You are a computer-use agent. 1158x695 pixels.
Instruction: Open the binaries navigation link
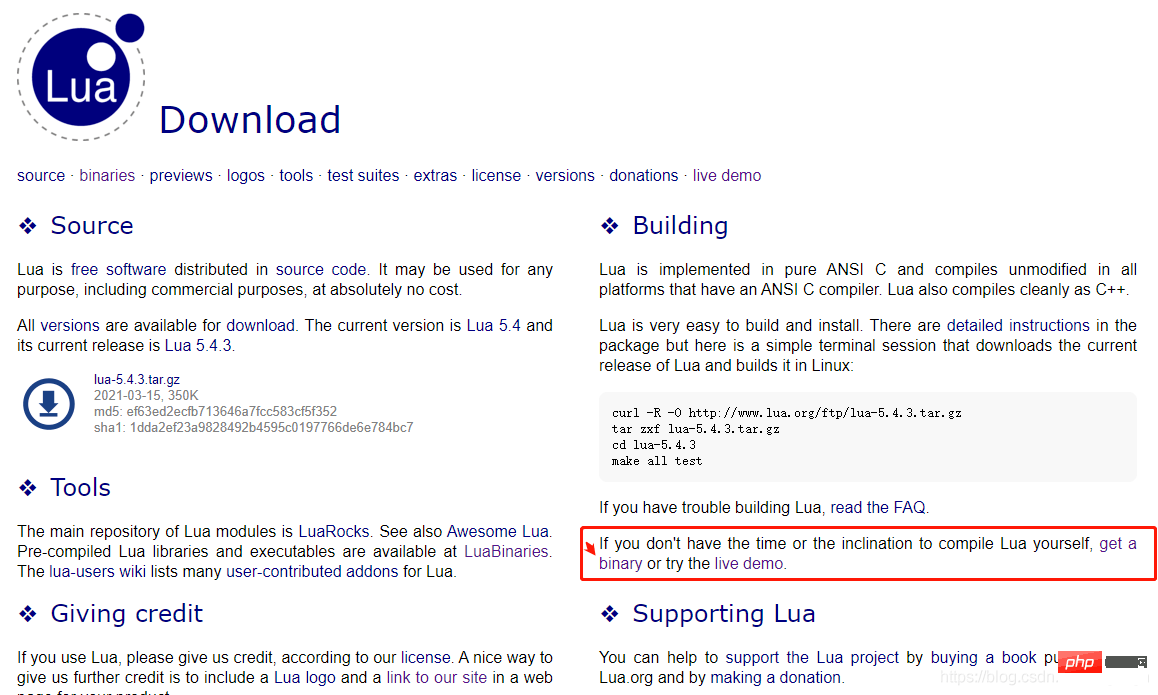tap(107, 175)
